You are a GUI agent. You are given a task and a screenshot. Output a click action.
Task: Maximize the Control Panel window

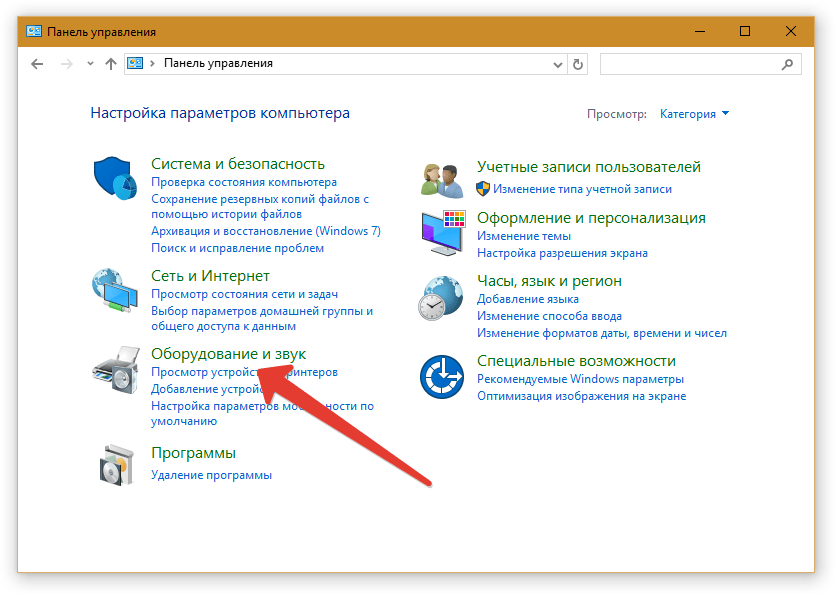(x=745, y=31)
